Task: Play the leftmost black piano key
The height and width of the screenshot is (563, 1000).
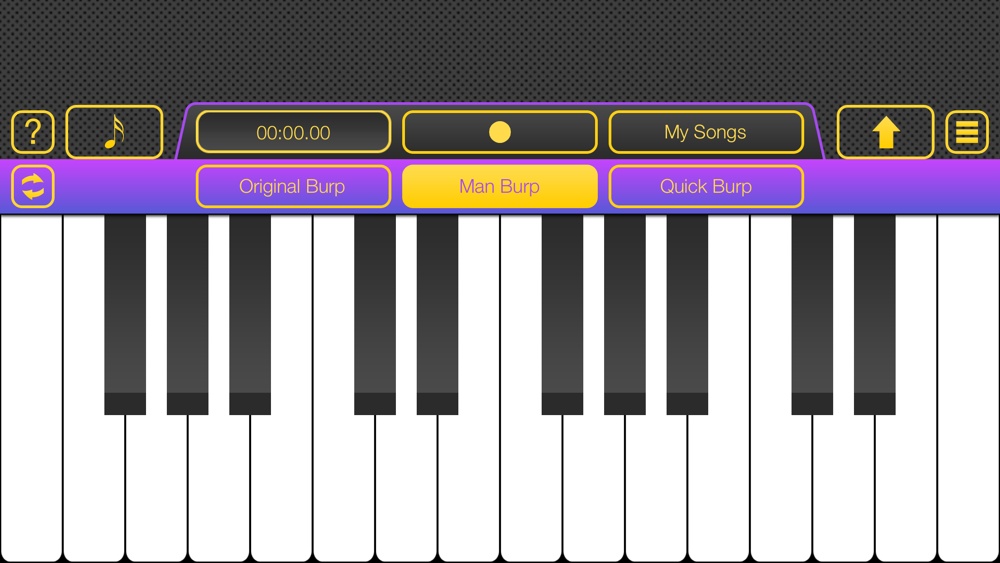Action: pos(125,315)
